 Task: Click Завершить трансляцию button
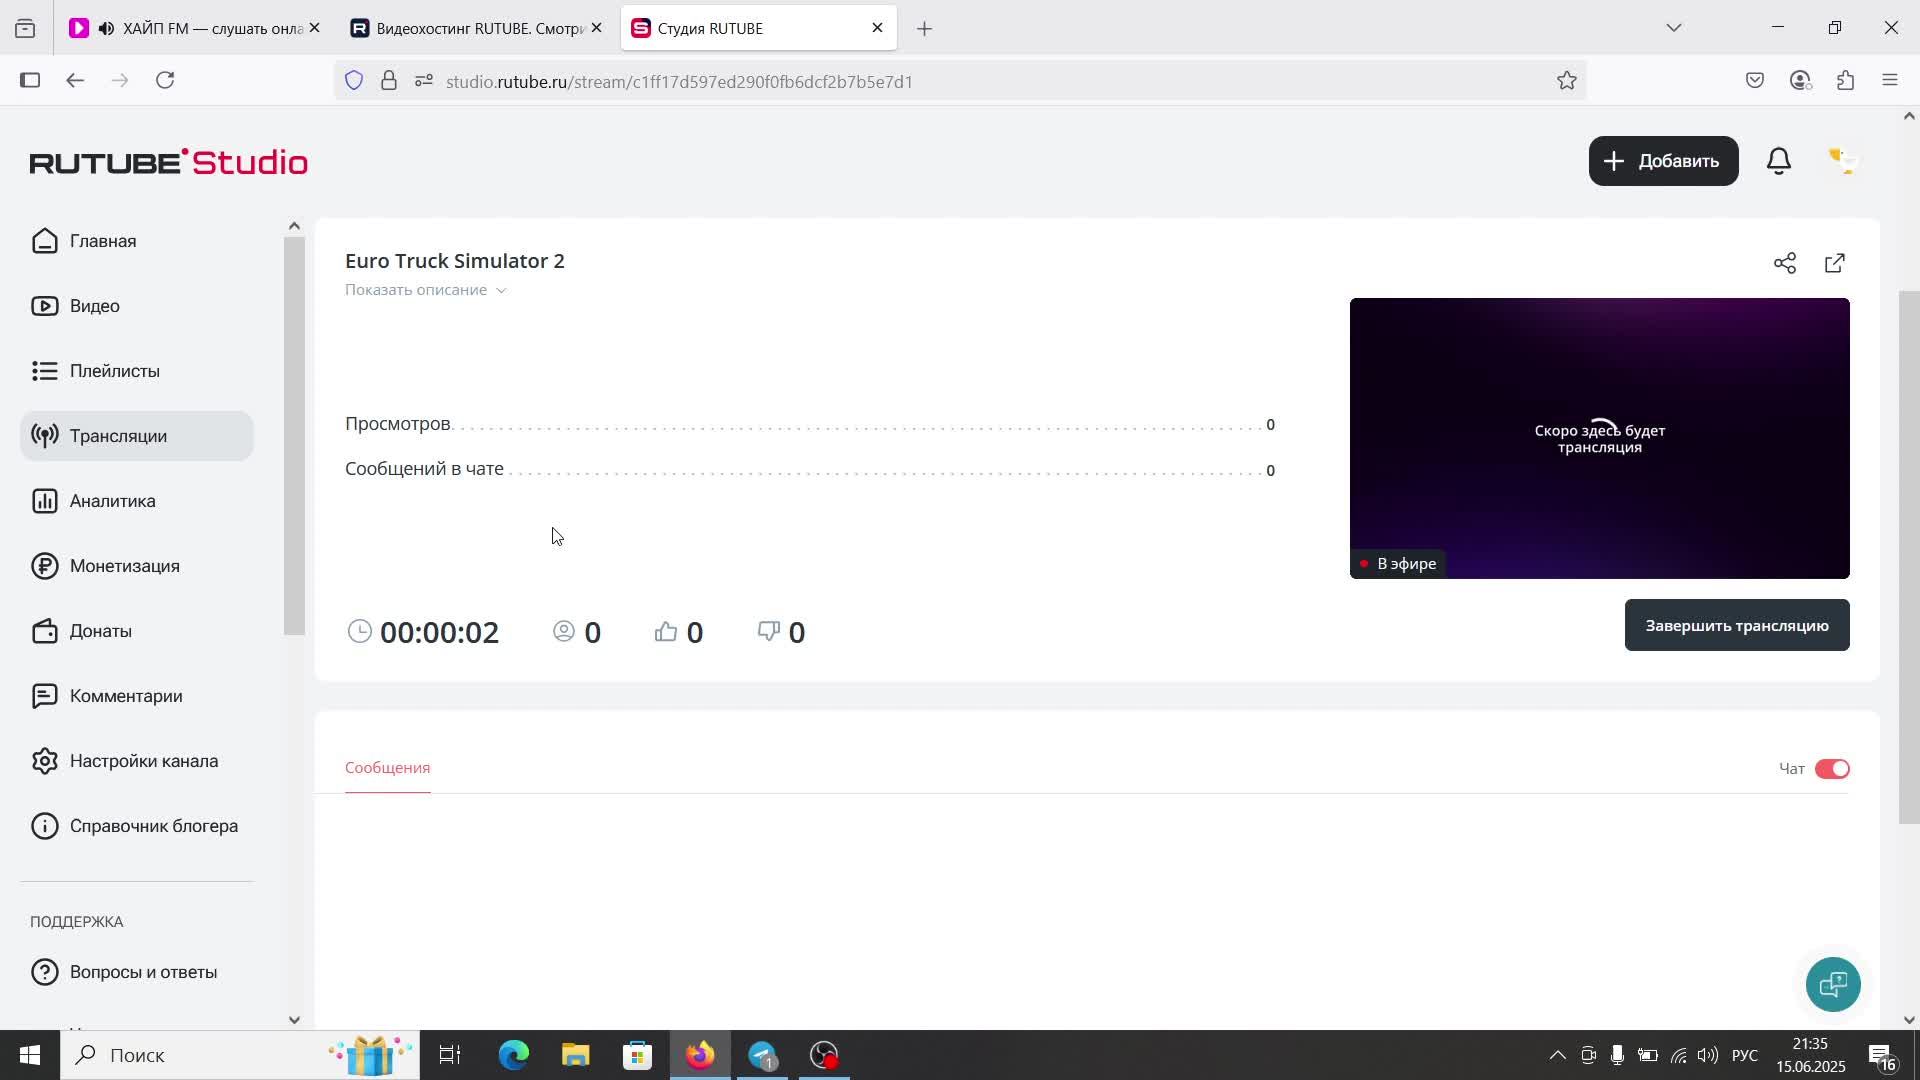point(1736,626)
